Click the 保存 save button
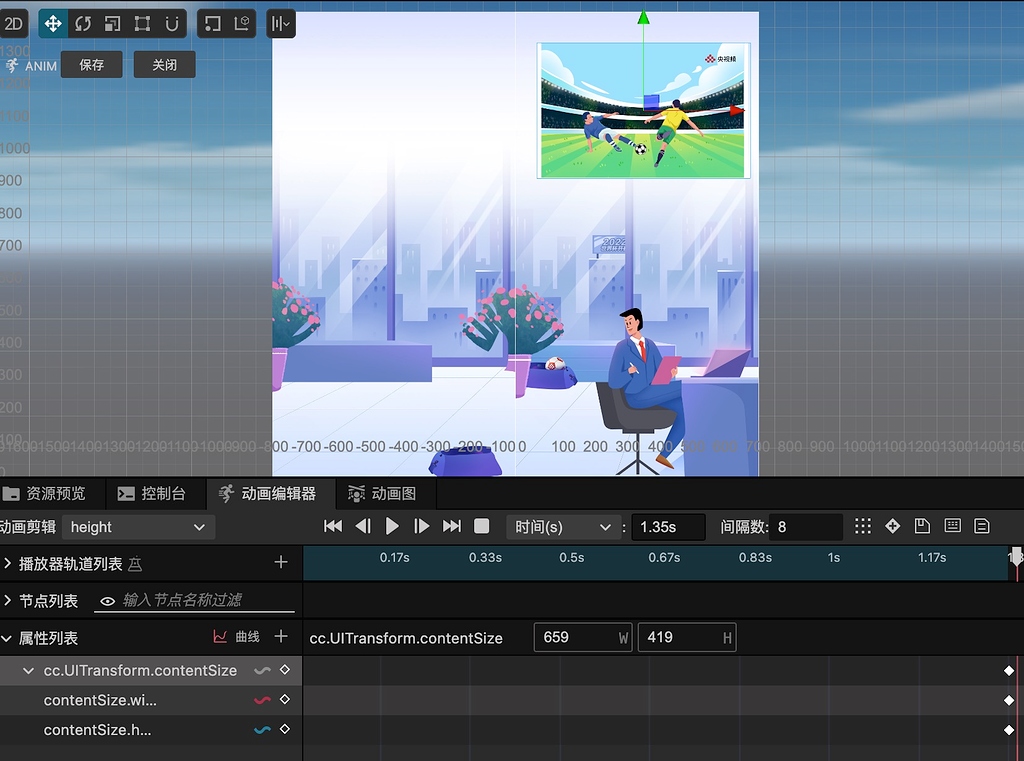The width and height of the screenshot is (1024, 761). [x=91, y=65]
